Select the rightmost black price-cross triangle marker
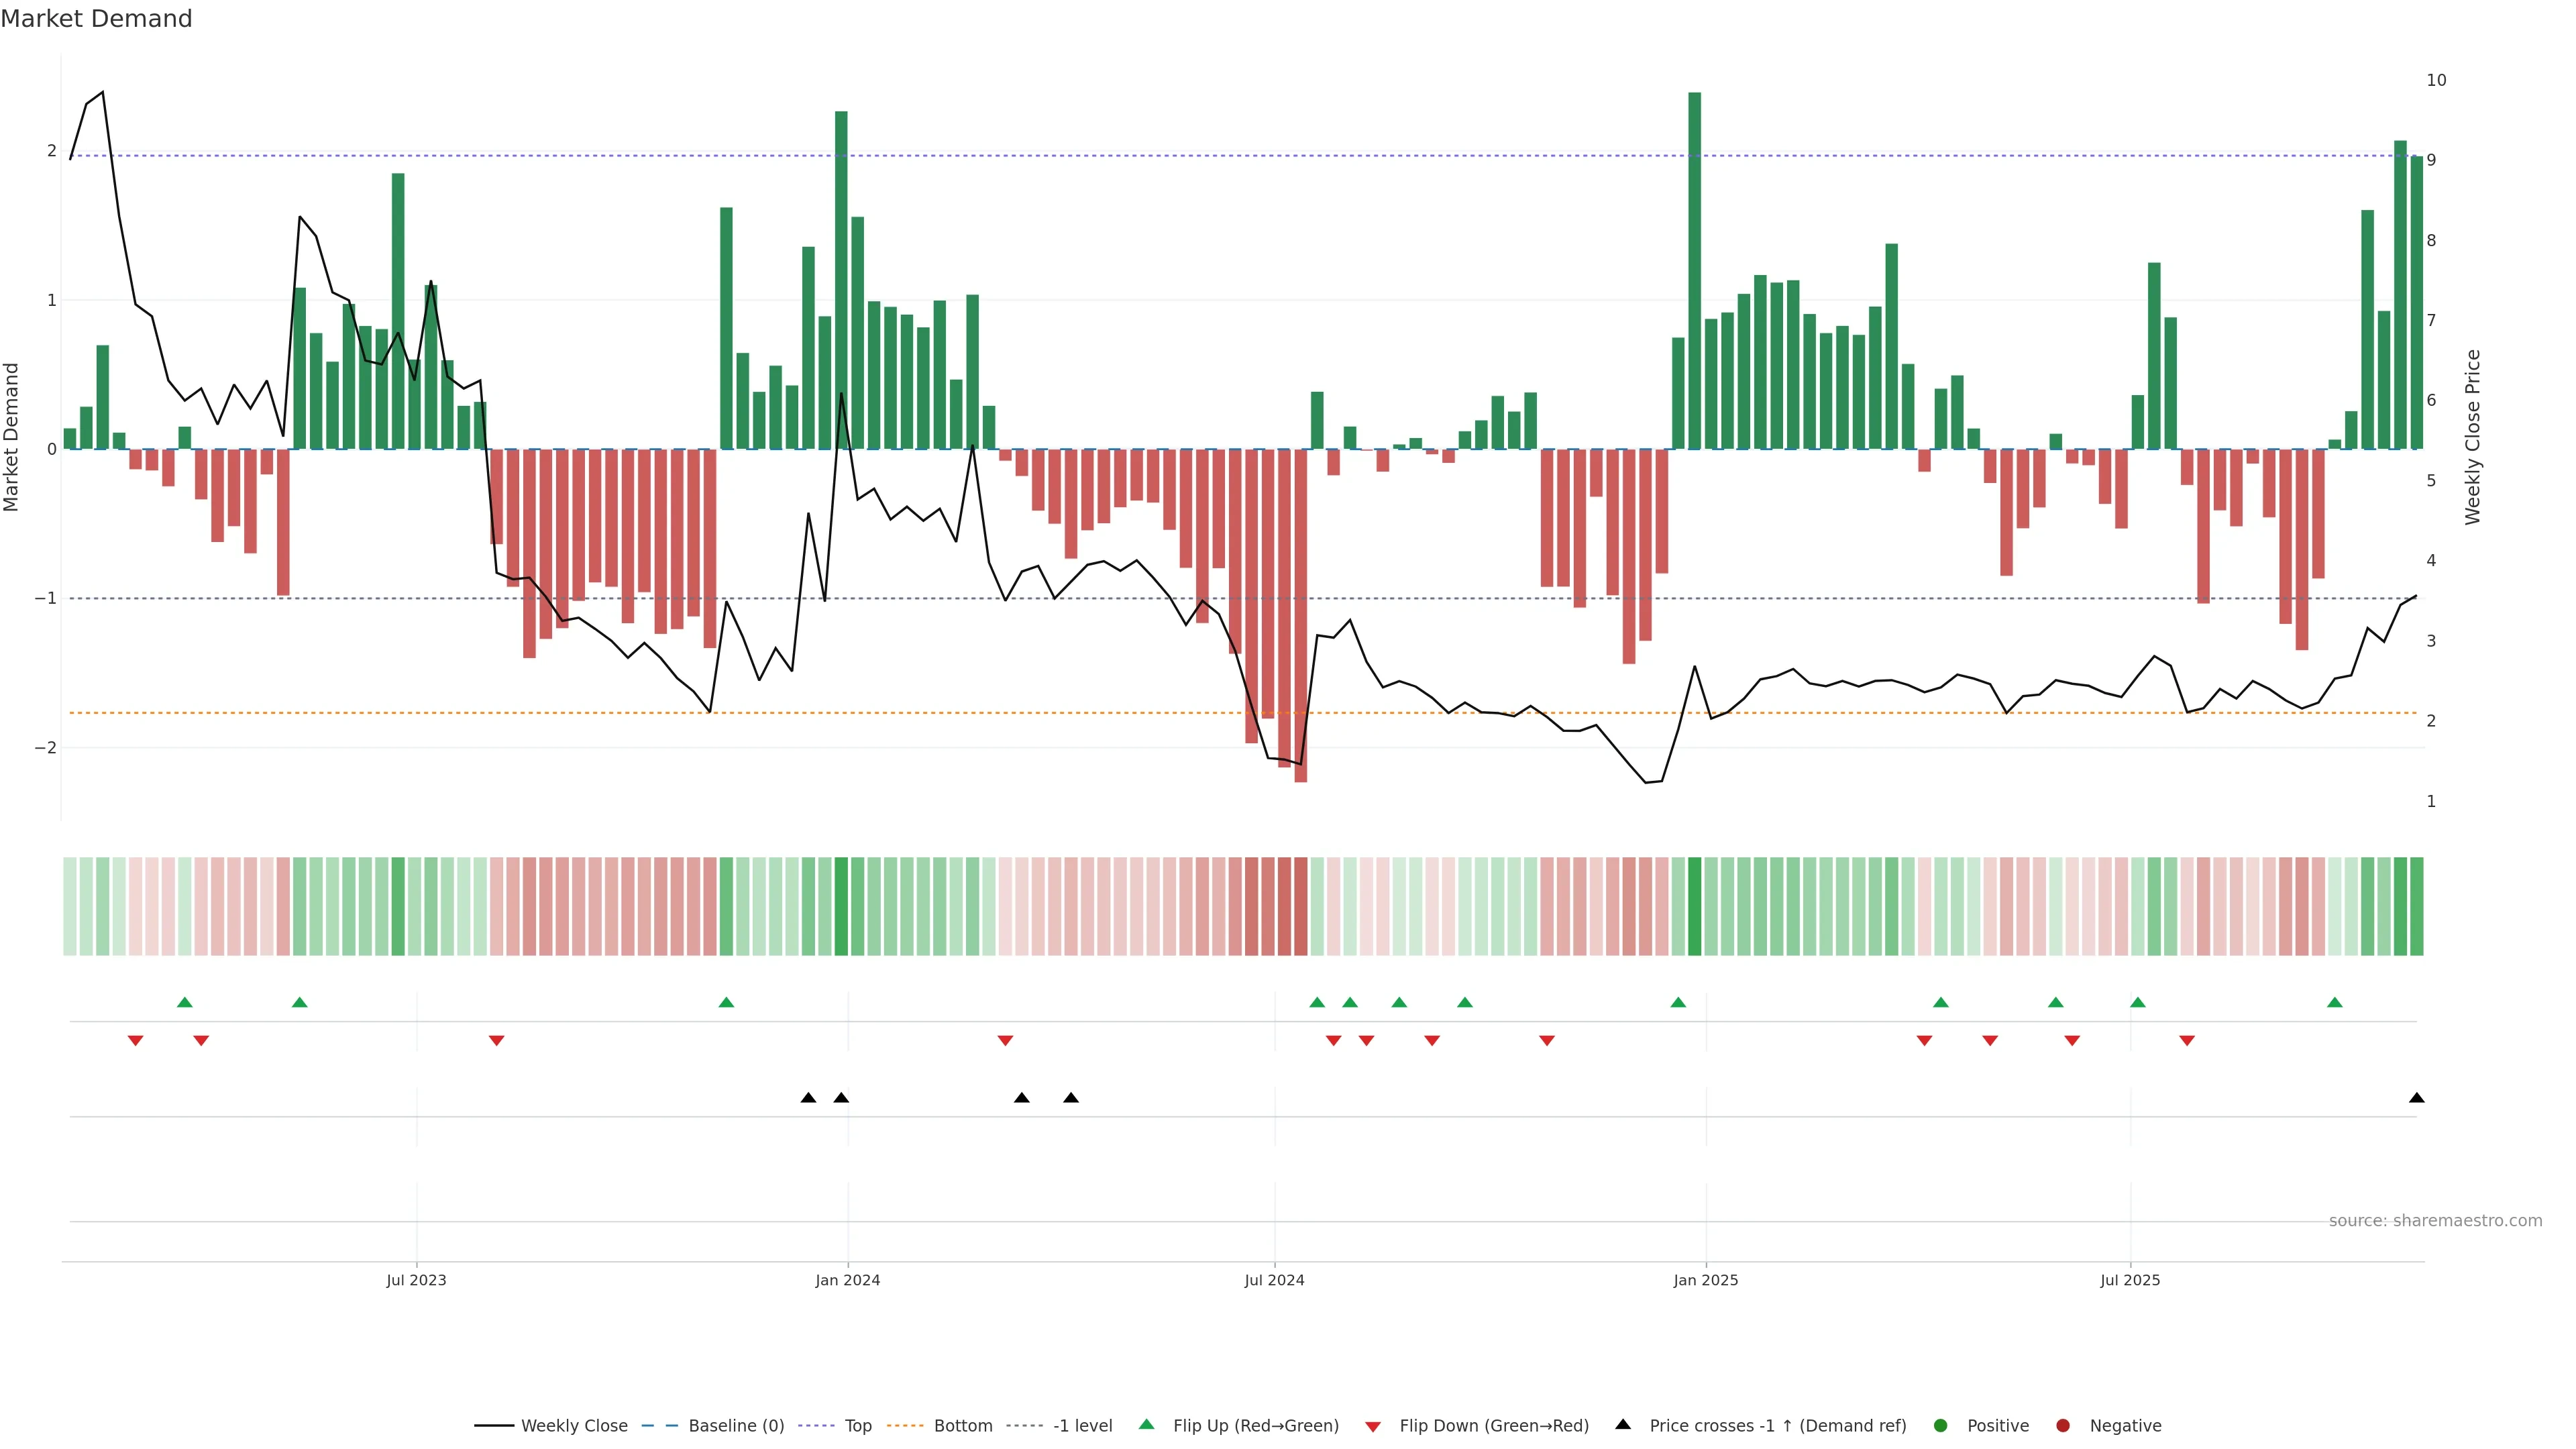 tap(2417, 1098)
